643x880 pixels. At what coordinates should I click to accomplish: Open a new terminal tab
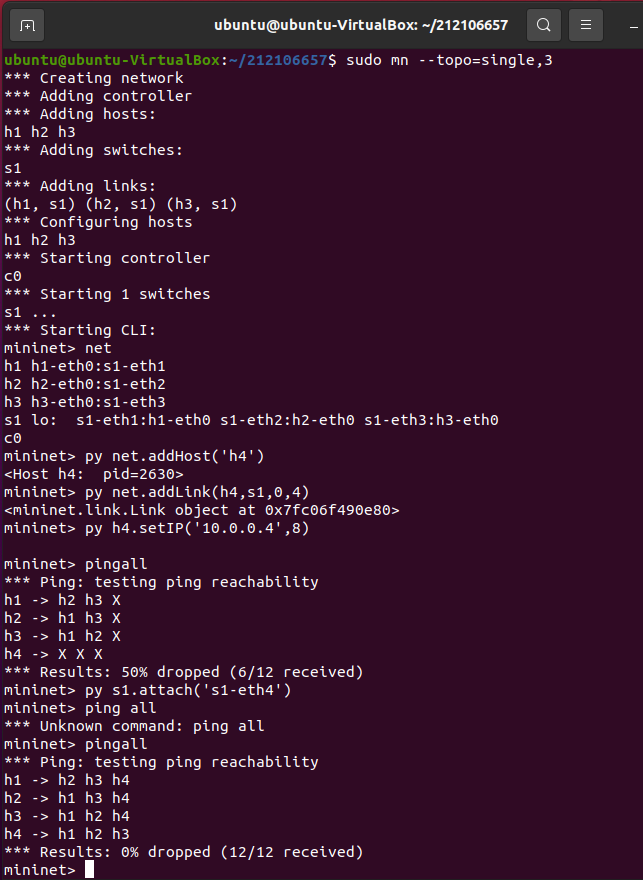point(28,24)
